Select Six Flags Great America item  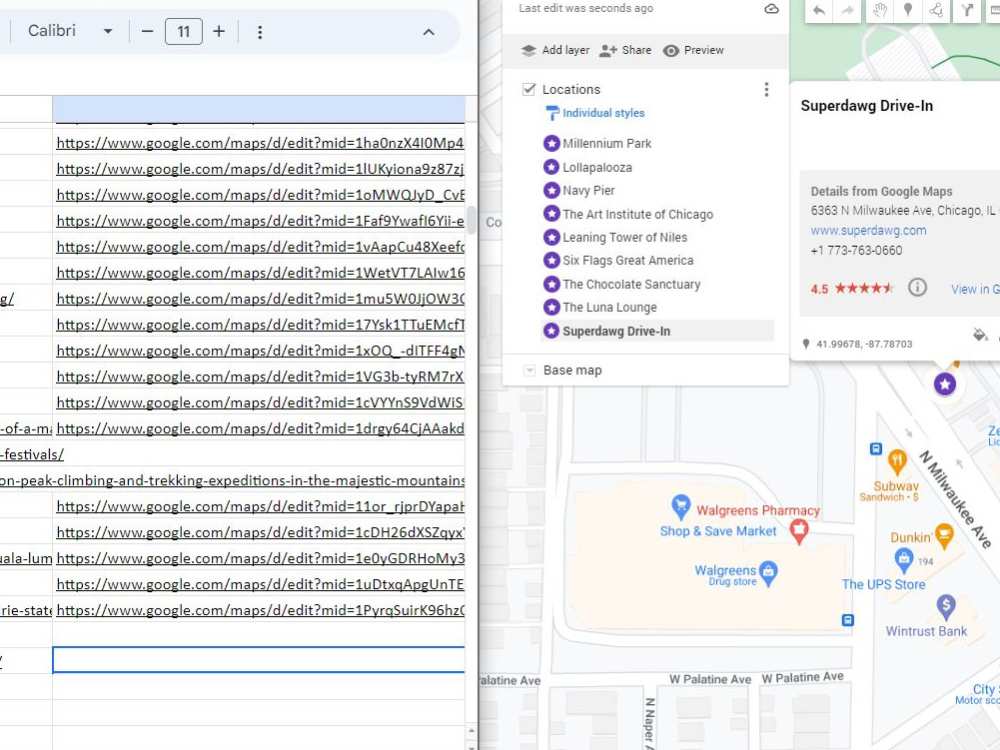coord(628,260)
